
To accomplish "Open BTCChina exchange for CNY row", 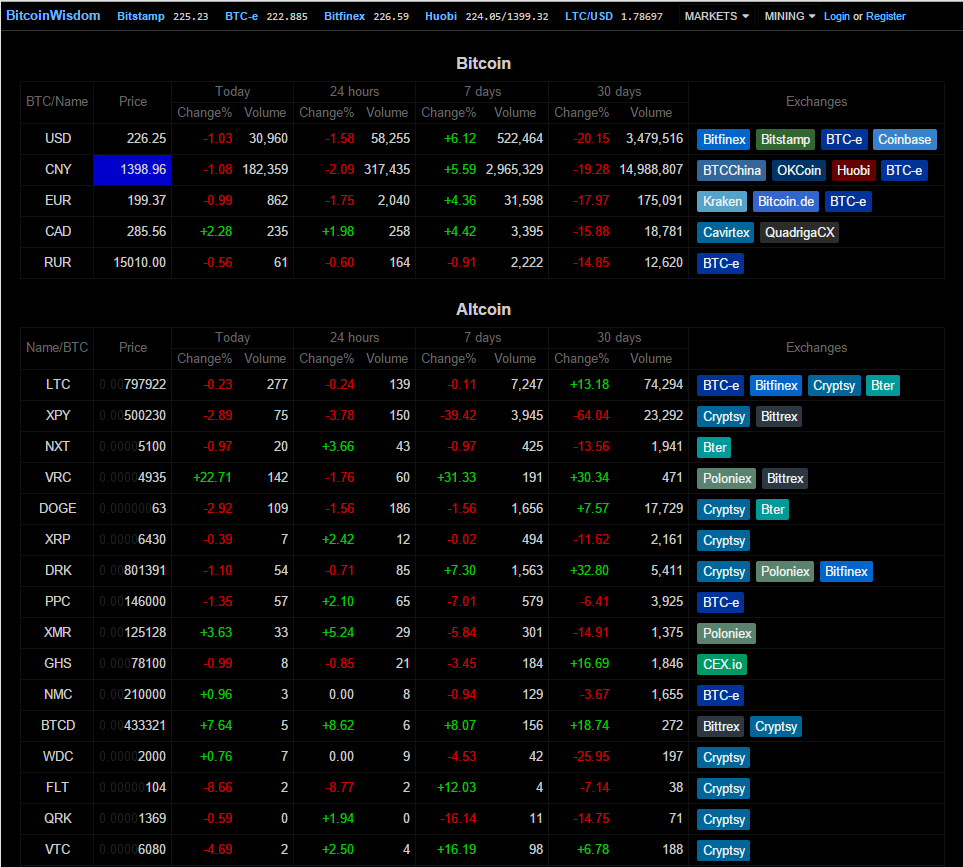I will [731, 170].
